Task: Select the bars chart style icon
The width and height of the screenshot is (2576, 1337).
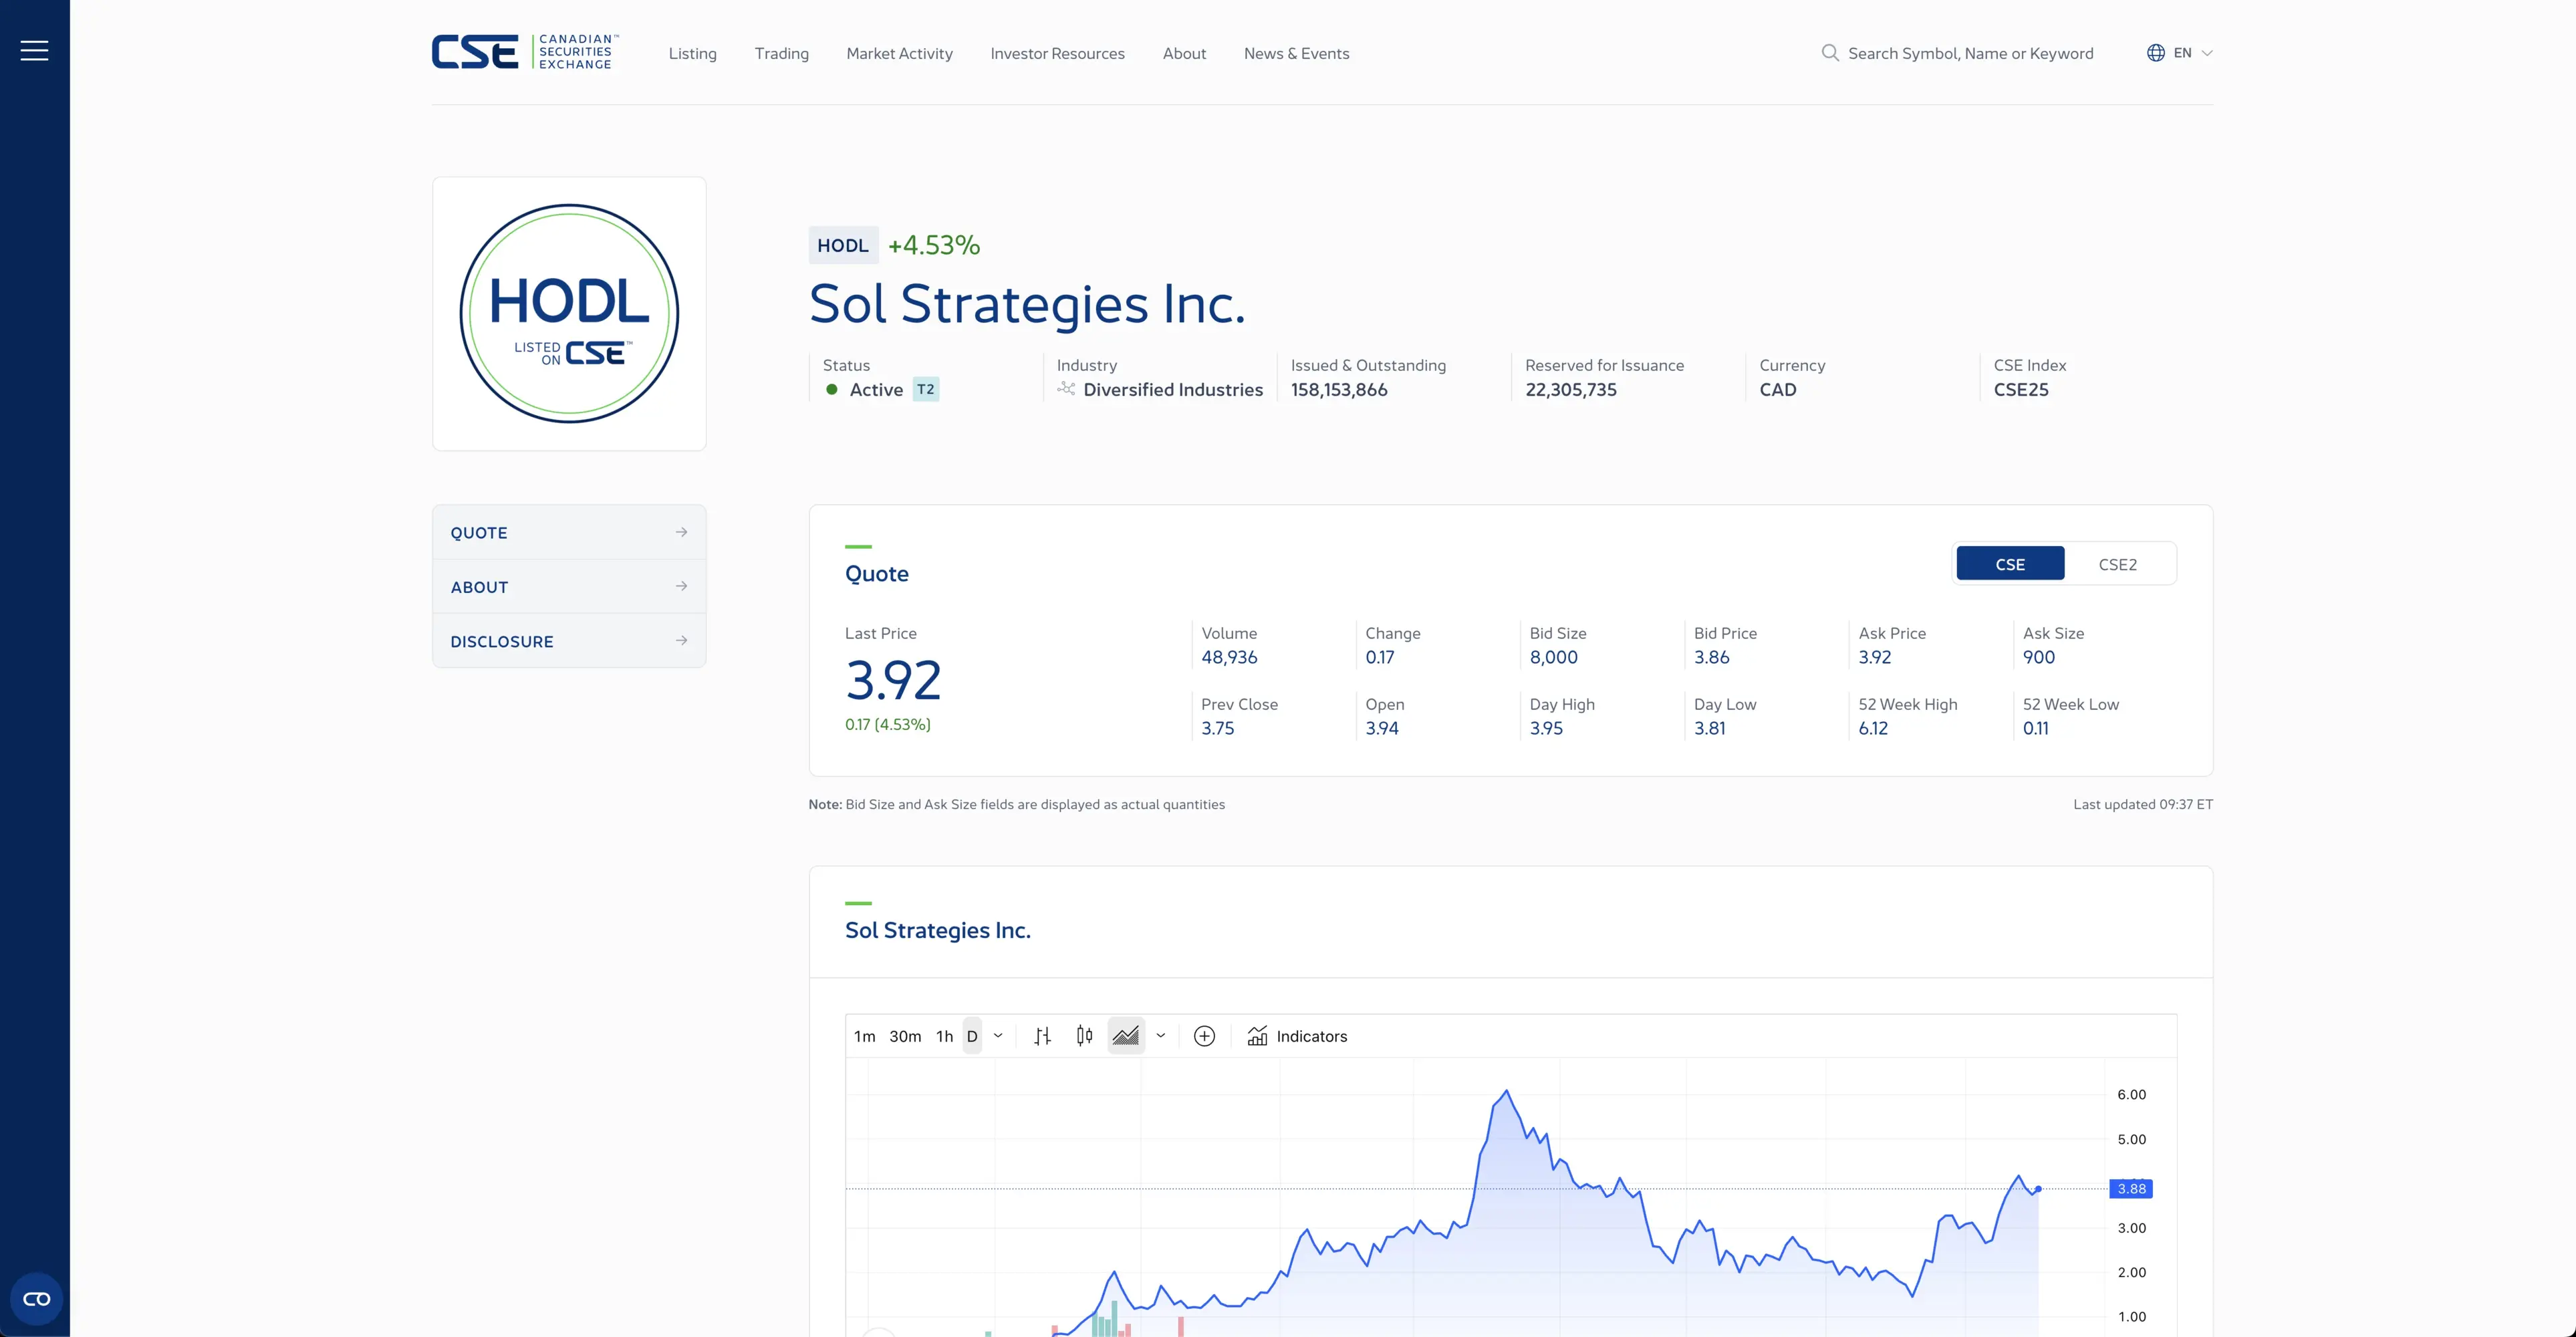Action: pos(1042,1036)
